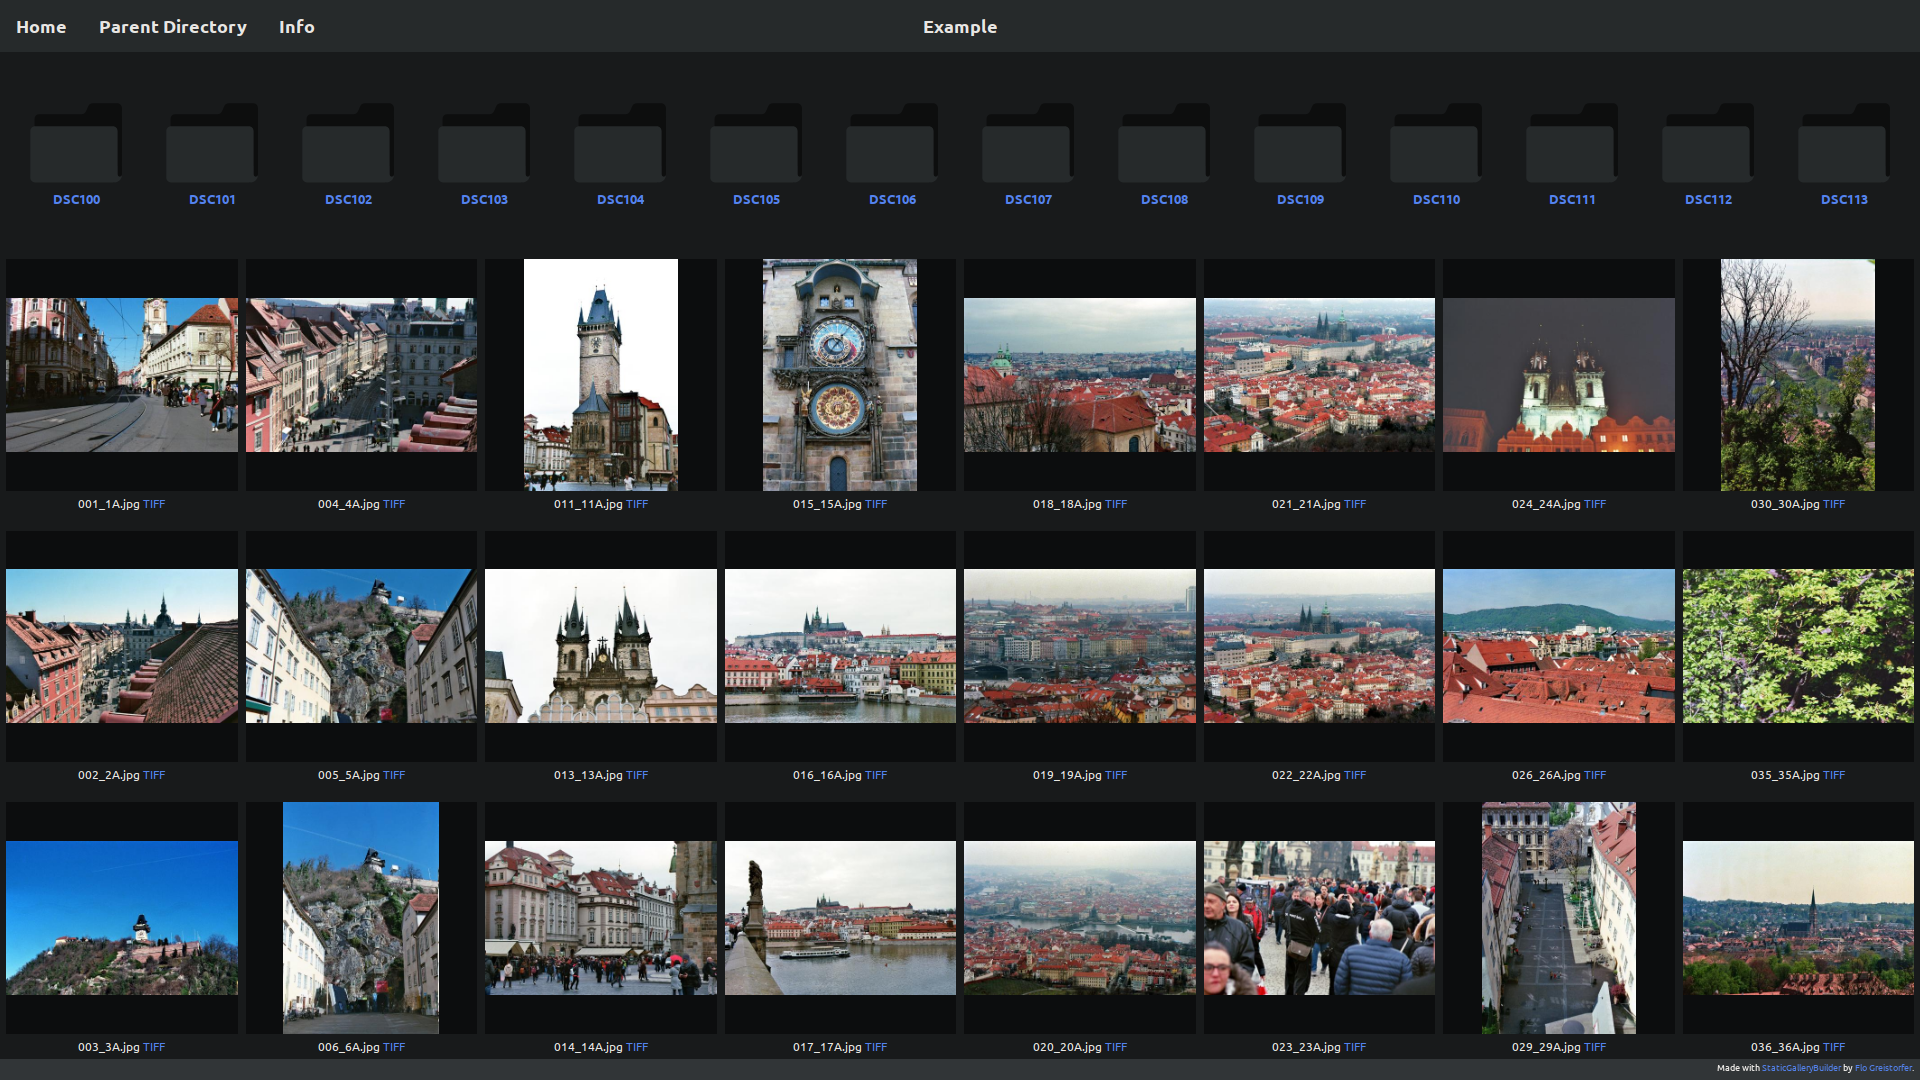The width and height of the screenshot is (1920, 1080).
Task: Download TIFF version of 015_15A.jpg
Action: [876, 504]
